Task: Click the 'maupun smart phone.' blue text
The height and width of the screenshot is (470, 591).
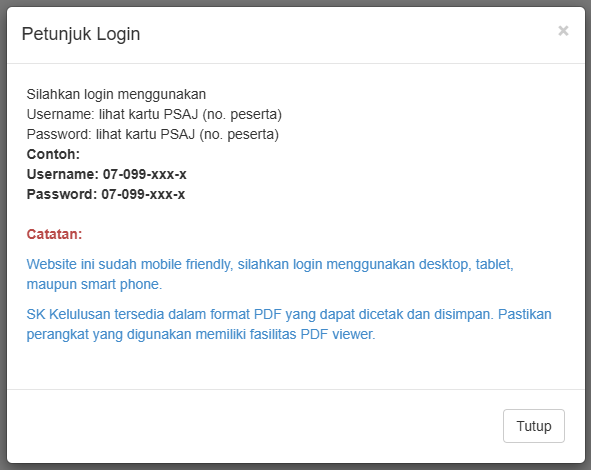Action: tap(94, 284)
